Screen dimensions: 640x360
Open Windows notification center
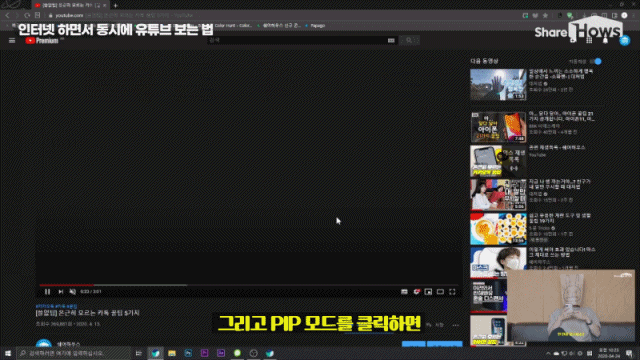point(629,353)
